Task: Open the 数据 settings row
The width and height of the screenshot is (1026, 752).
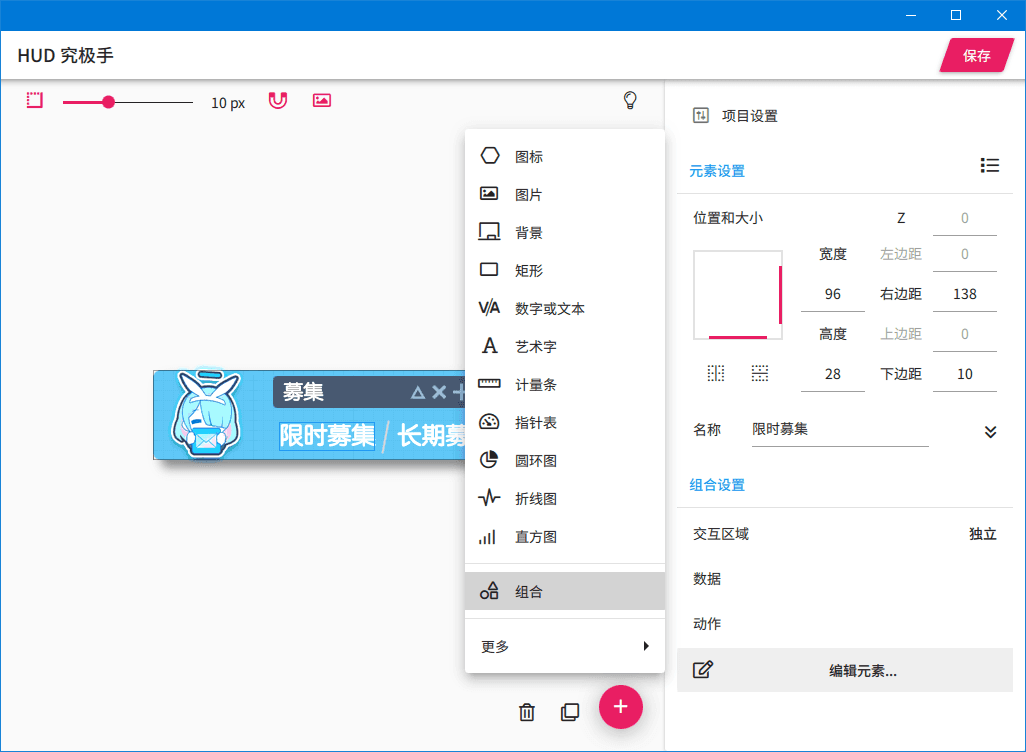Action: pyautogui.click(x=845, y=579)
